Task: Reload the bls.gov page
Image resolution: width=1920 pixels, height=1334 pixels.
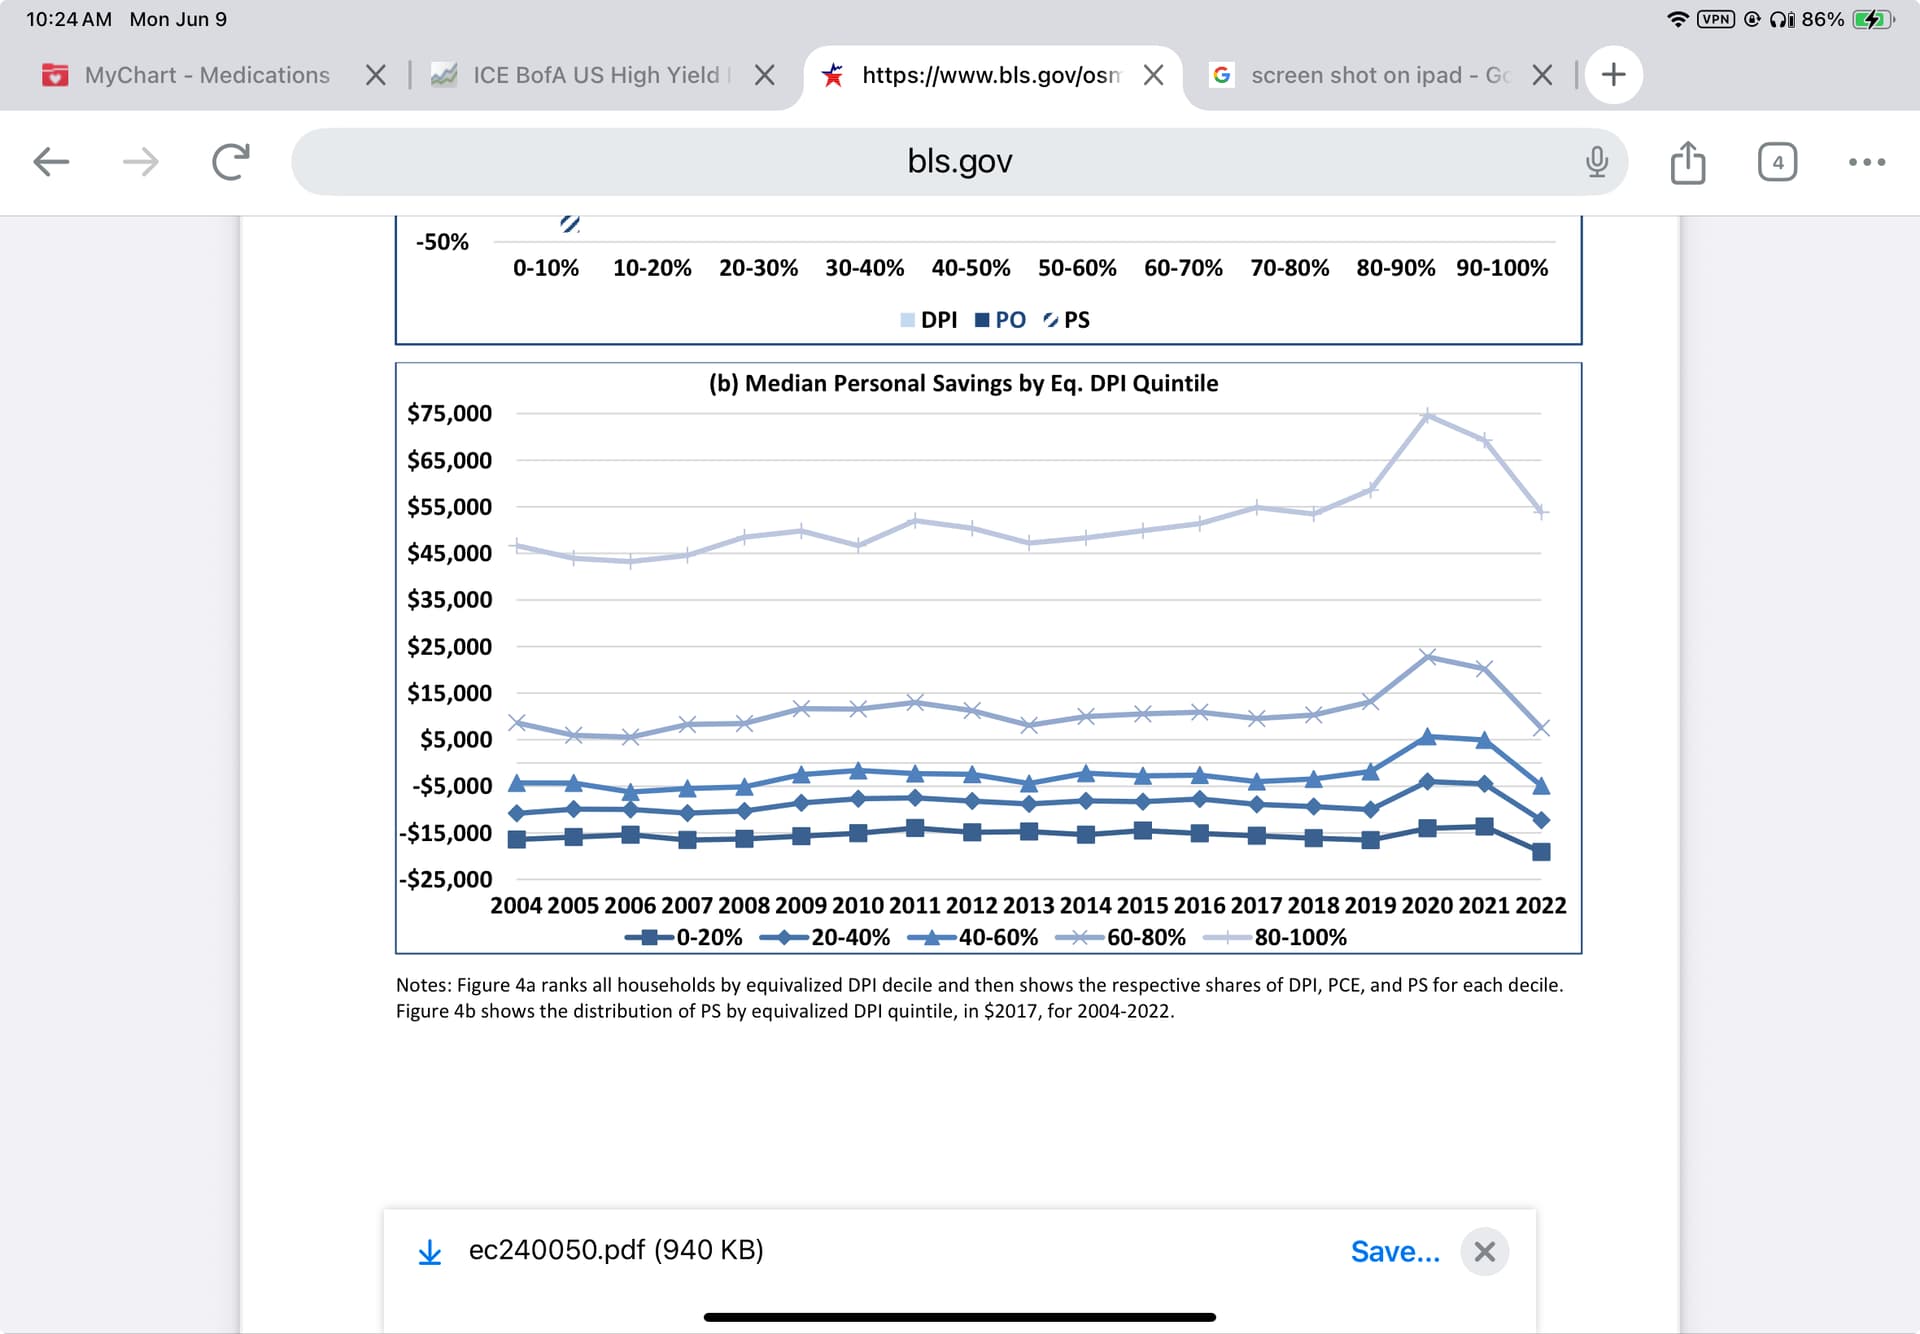Action: pos(230,161)
